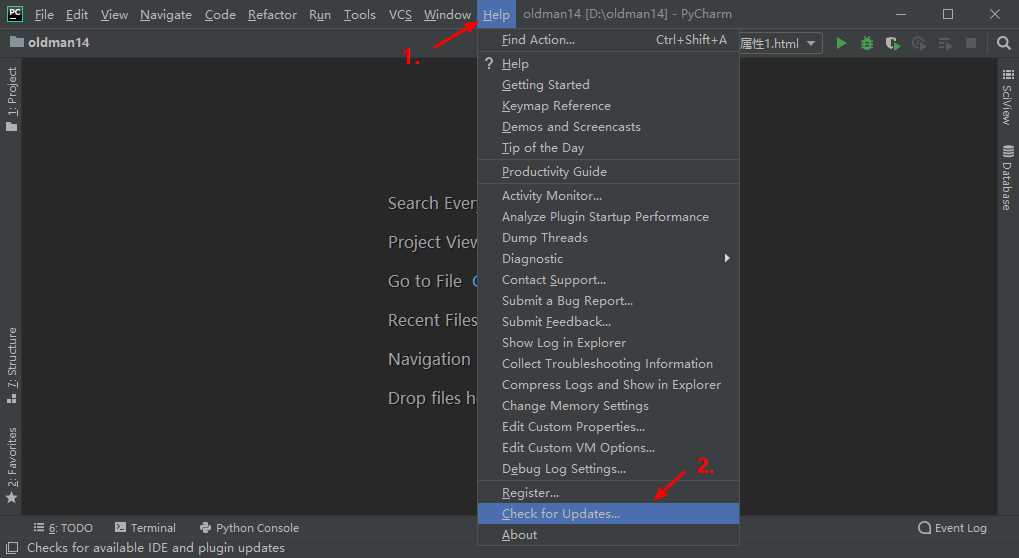Viewport: 1019px width, 558px height.
Task: Open the 7: Structure side panel
Action: pyautogui.click(x=12, y=365)
